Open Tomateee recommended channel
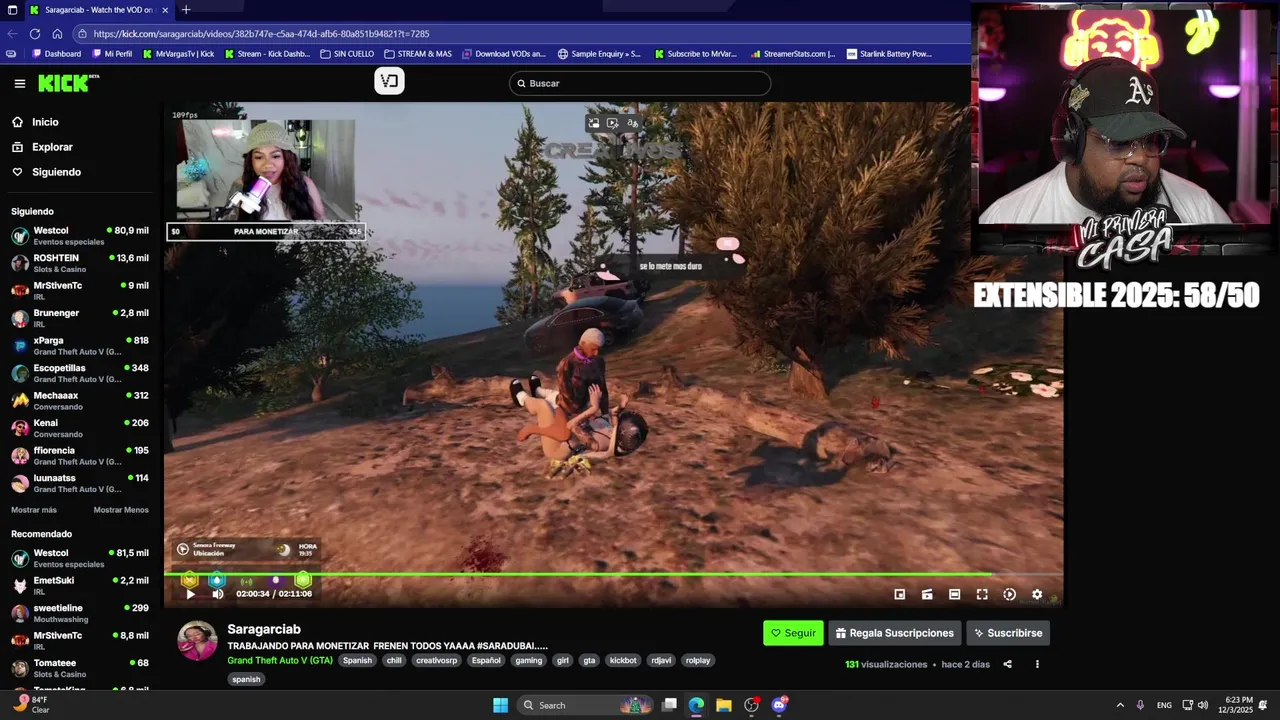The image size is (1280, 720). [80, 668]
